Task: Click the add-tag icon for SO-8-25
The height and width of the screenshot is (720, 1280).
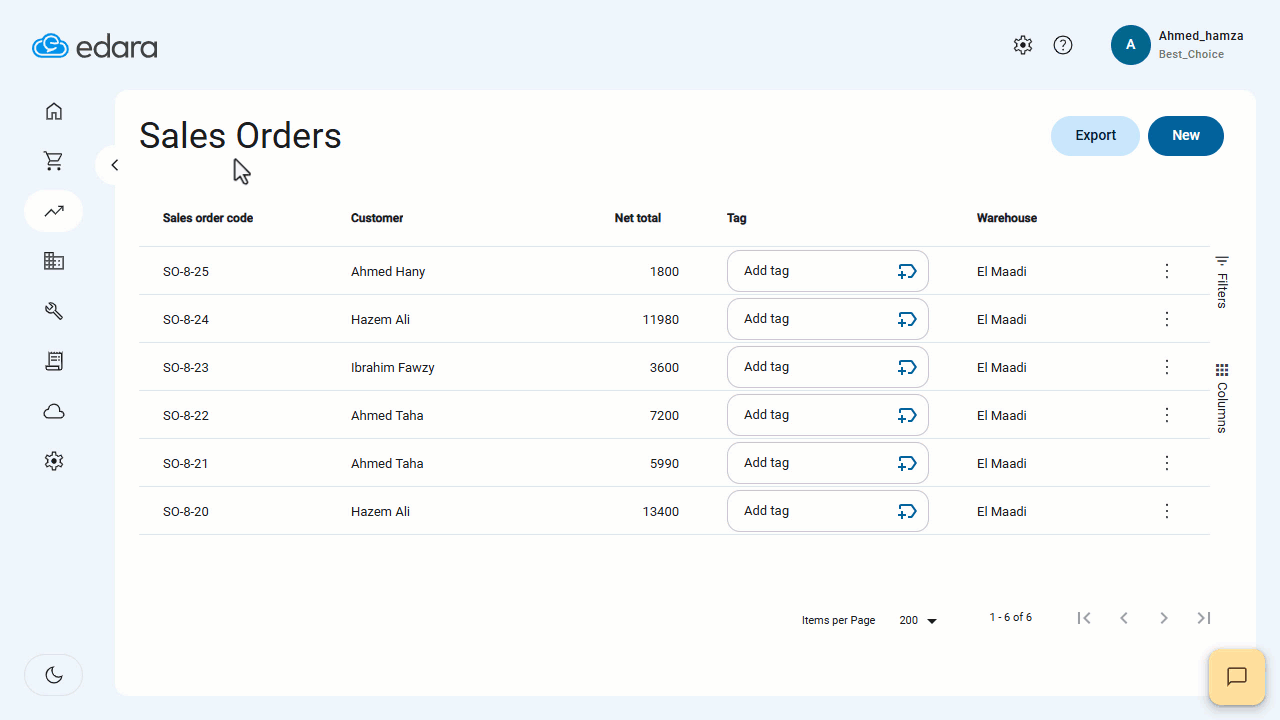Action: [x=907, y=271]
